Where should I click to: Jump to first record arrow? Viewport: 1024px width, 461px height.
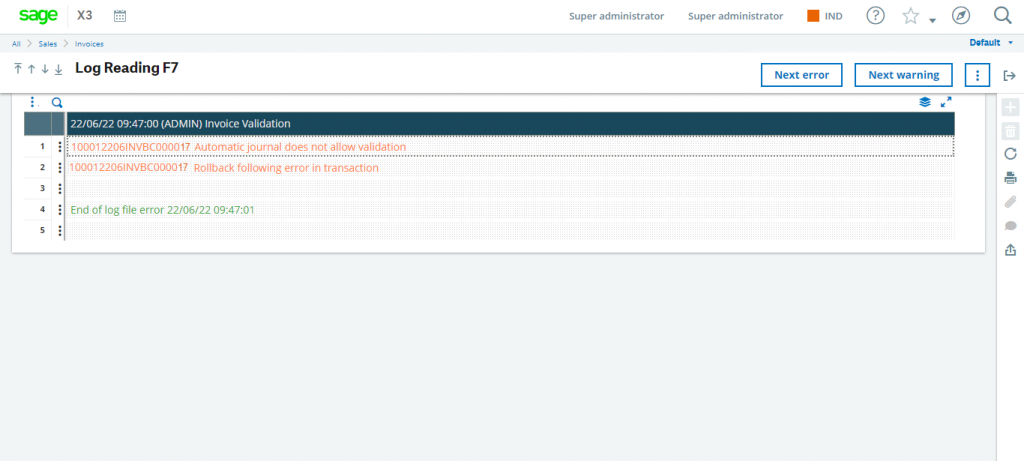[x=18, y=69]
